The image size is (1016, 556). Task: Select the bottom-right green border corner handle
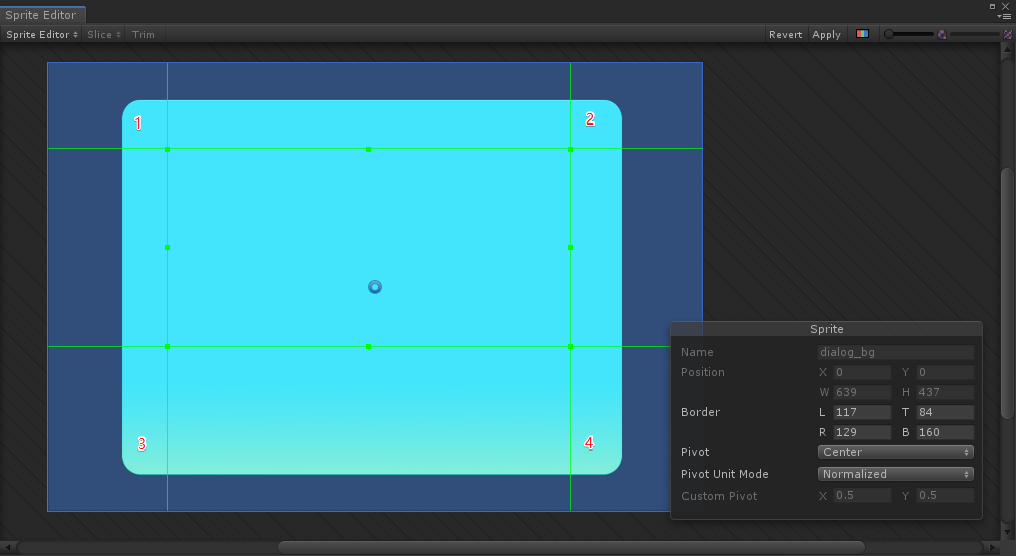(570, 347)
